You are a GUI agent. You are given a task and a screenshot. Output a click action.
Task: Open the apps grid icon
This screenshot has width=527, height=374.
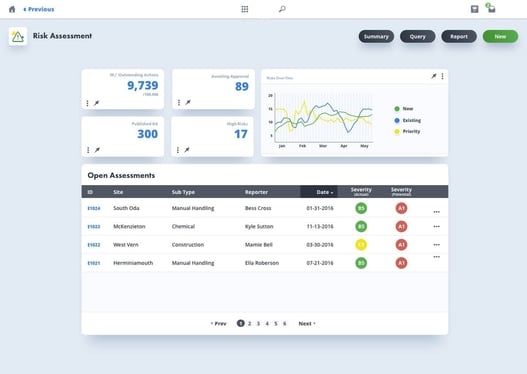(x=245, y=9)
